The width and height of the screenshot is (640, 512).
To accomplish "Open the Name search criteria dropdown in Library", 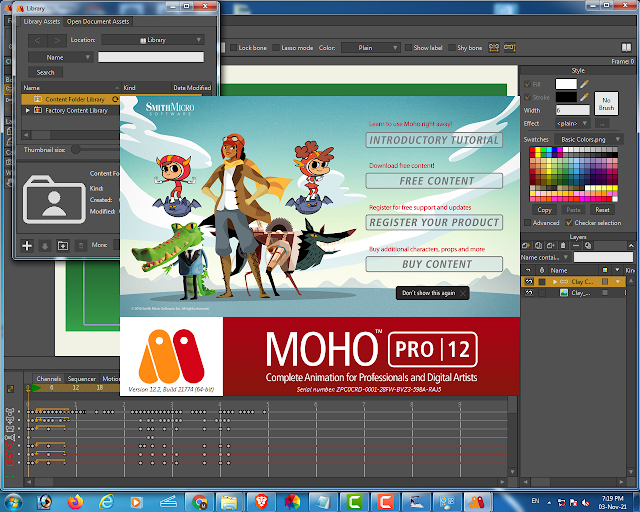I will point(61,57).
